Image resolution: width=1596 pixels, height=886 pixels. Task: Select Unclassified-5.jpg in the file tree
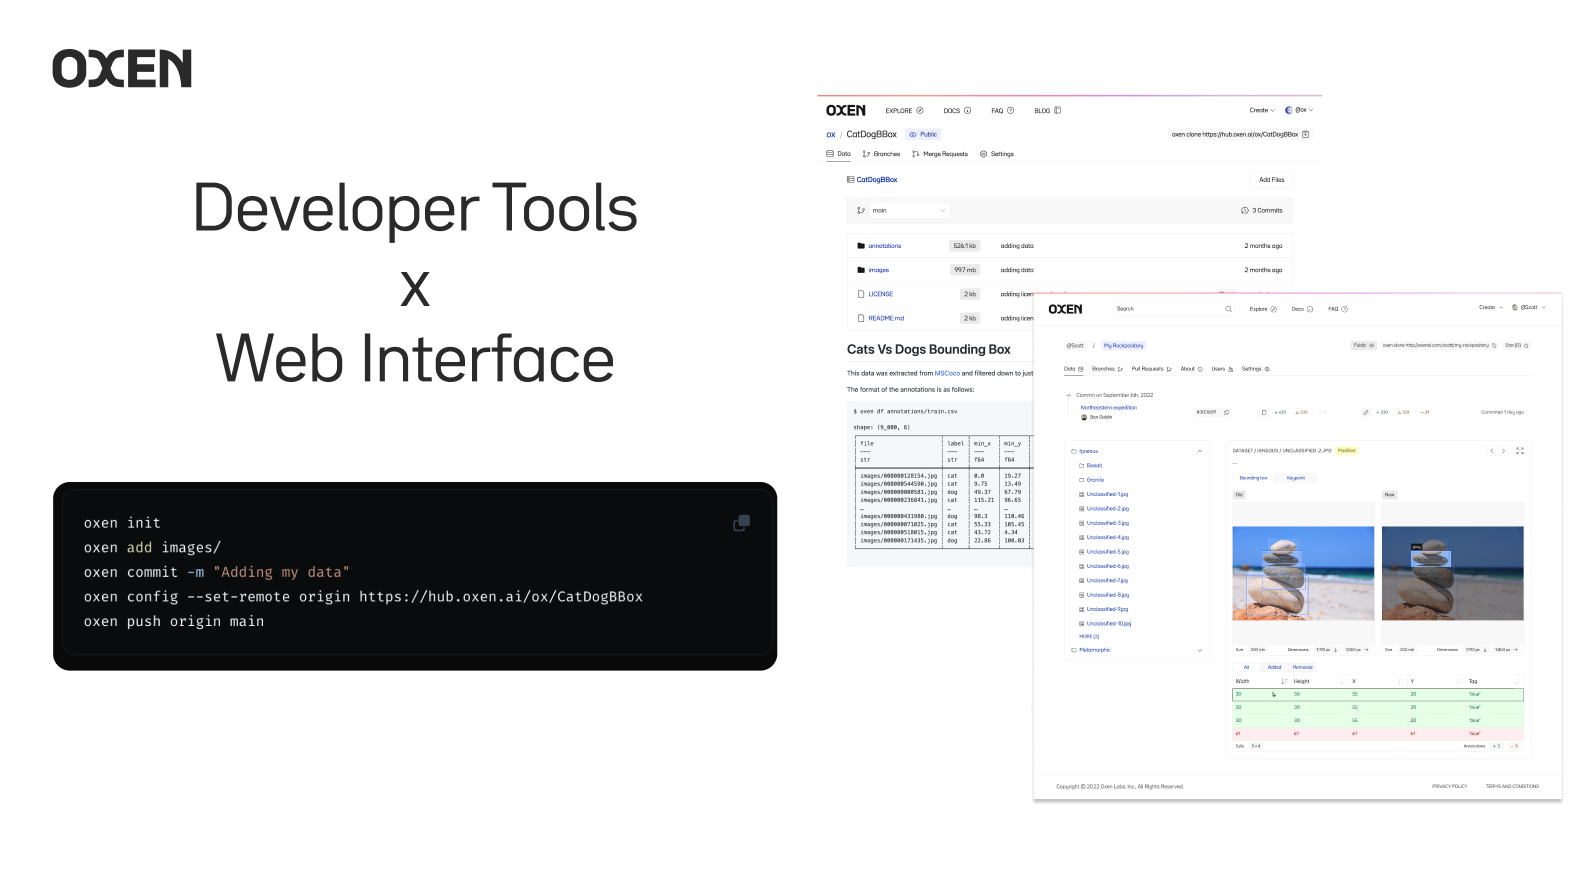[1107, 552]
